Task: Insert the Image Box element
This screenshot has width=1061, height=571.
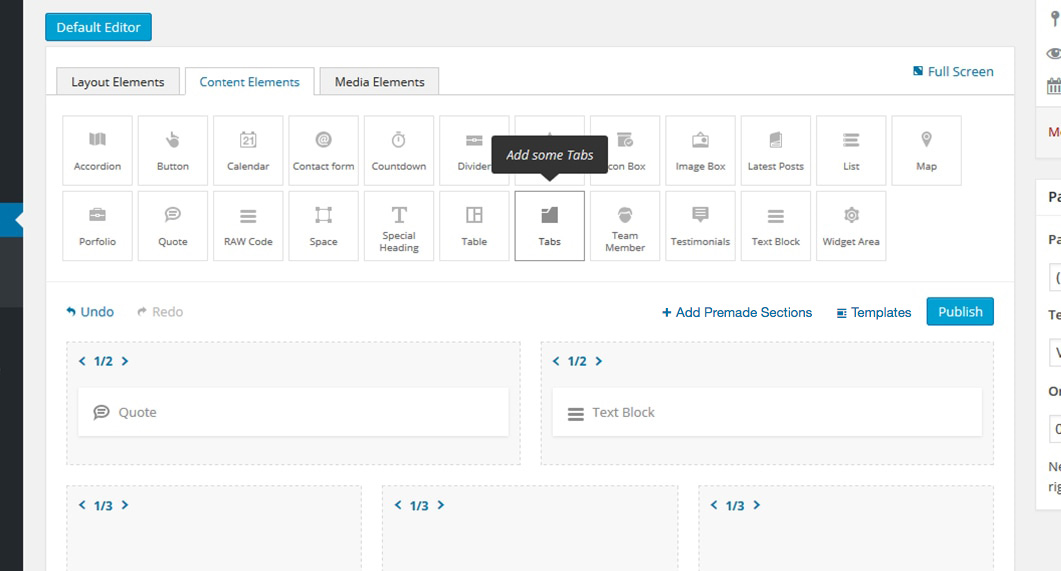Action: pos(700,150)
